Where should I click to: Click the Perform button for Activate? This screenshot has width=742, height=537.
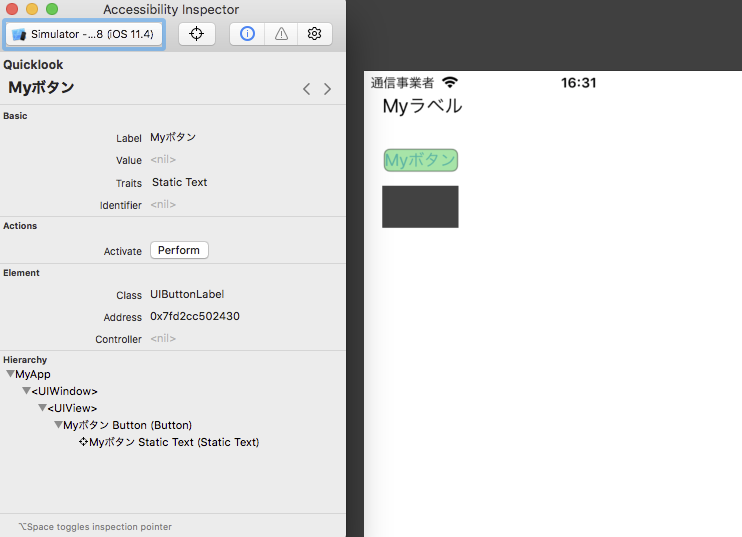[x=179, y=250]
